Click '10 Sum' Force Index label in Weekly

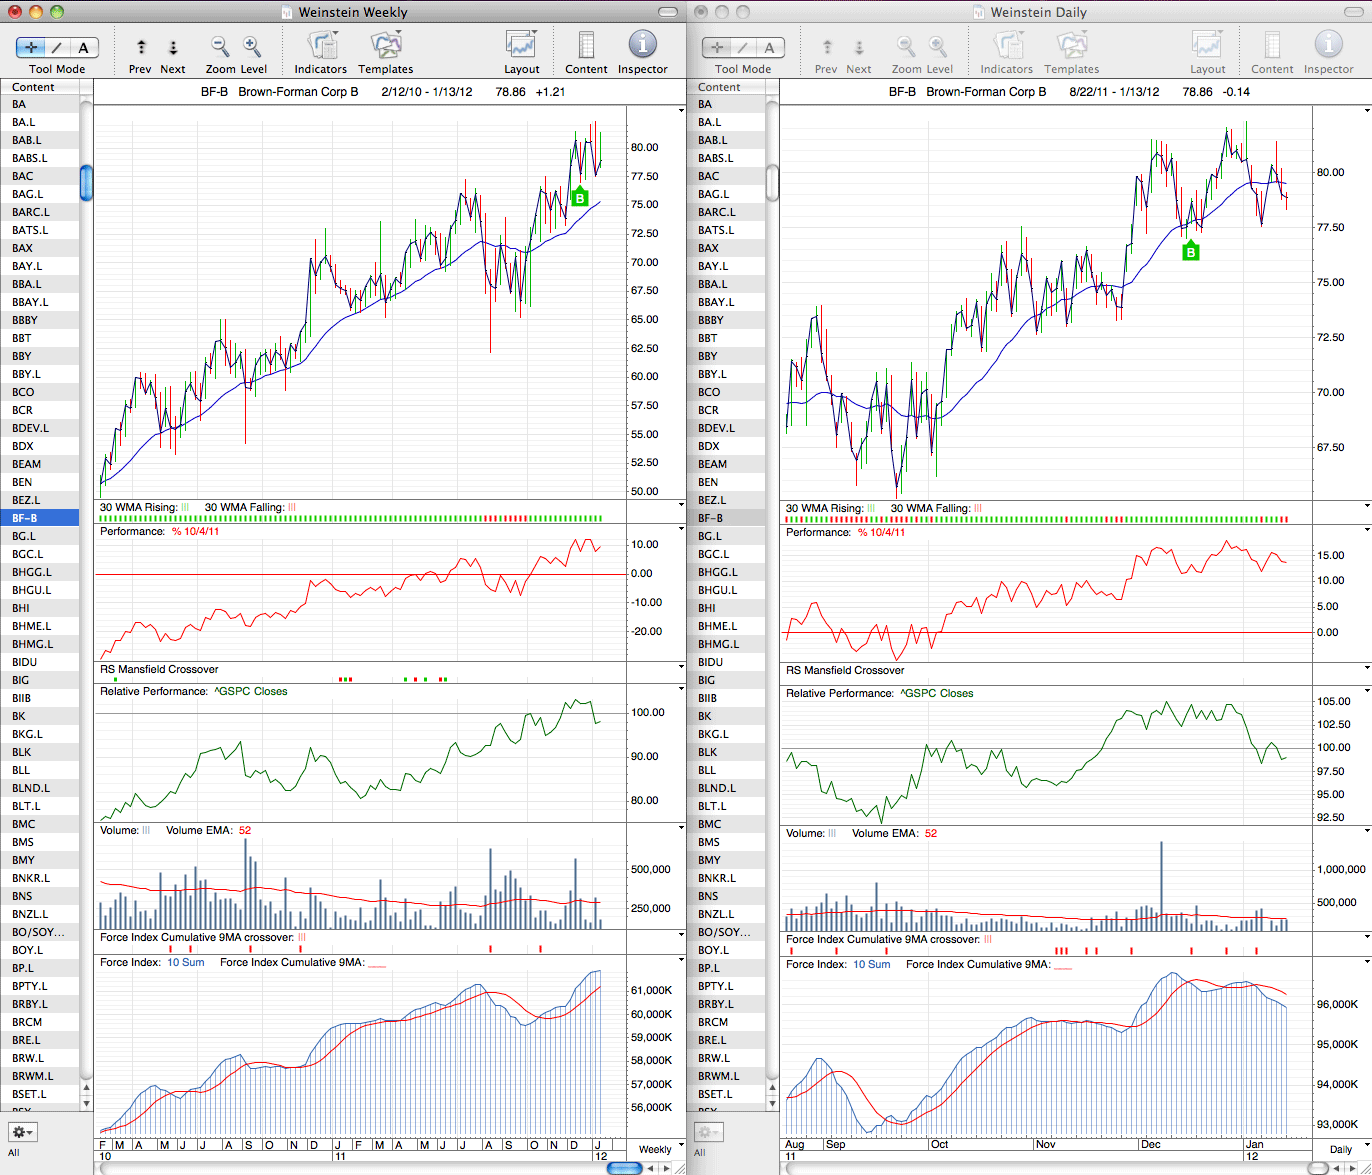185,962
